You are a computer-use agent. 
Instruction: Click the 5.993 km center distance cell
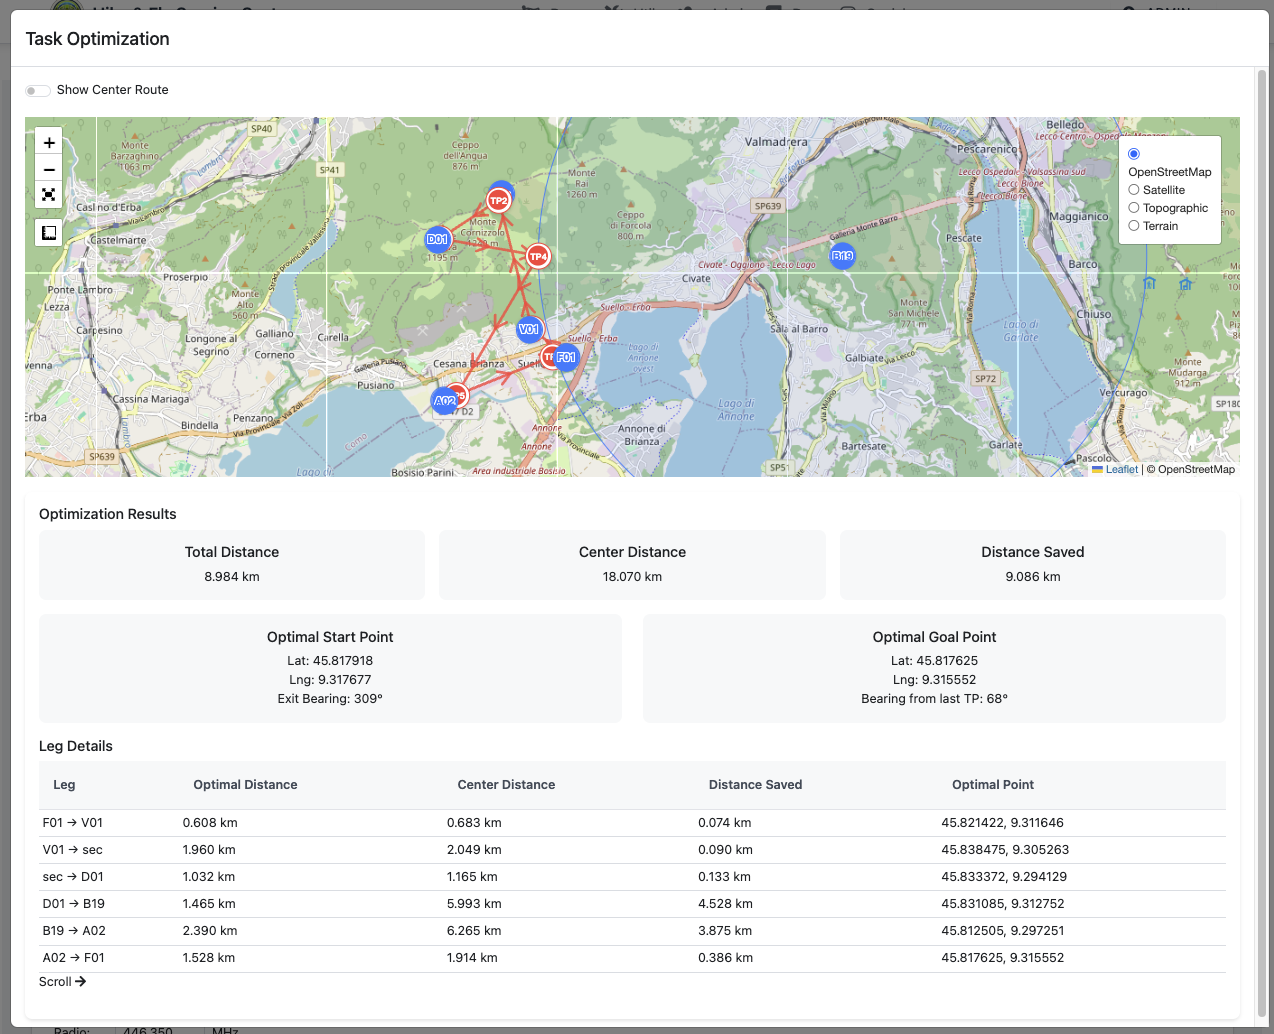click(474, 904)
